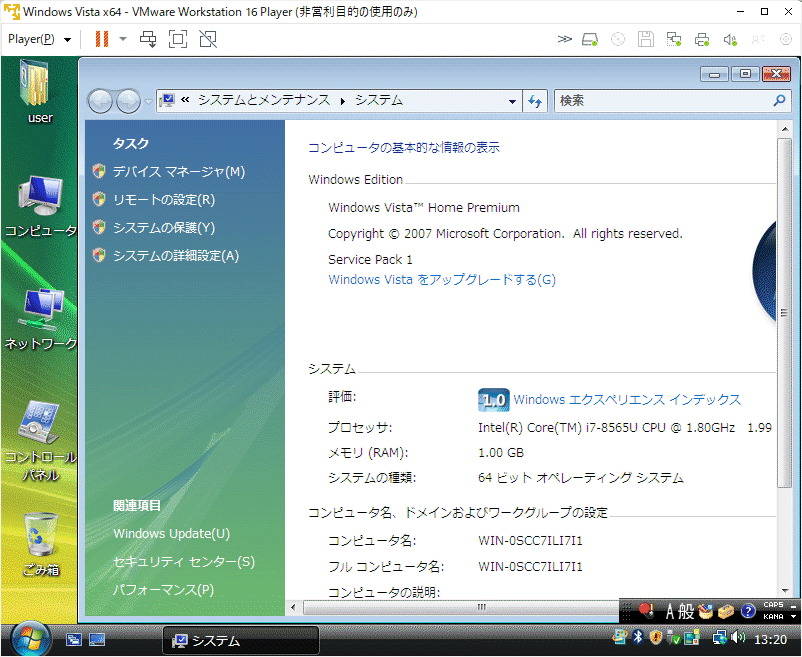Click the システム taskbar button
Viewport: 802px width, 657px height.
240,640
